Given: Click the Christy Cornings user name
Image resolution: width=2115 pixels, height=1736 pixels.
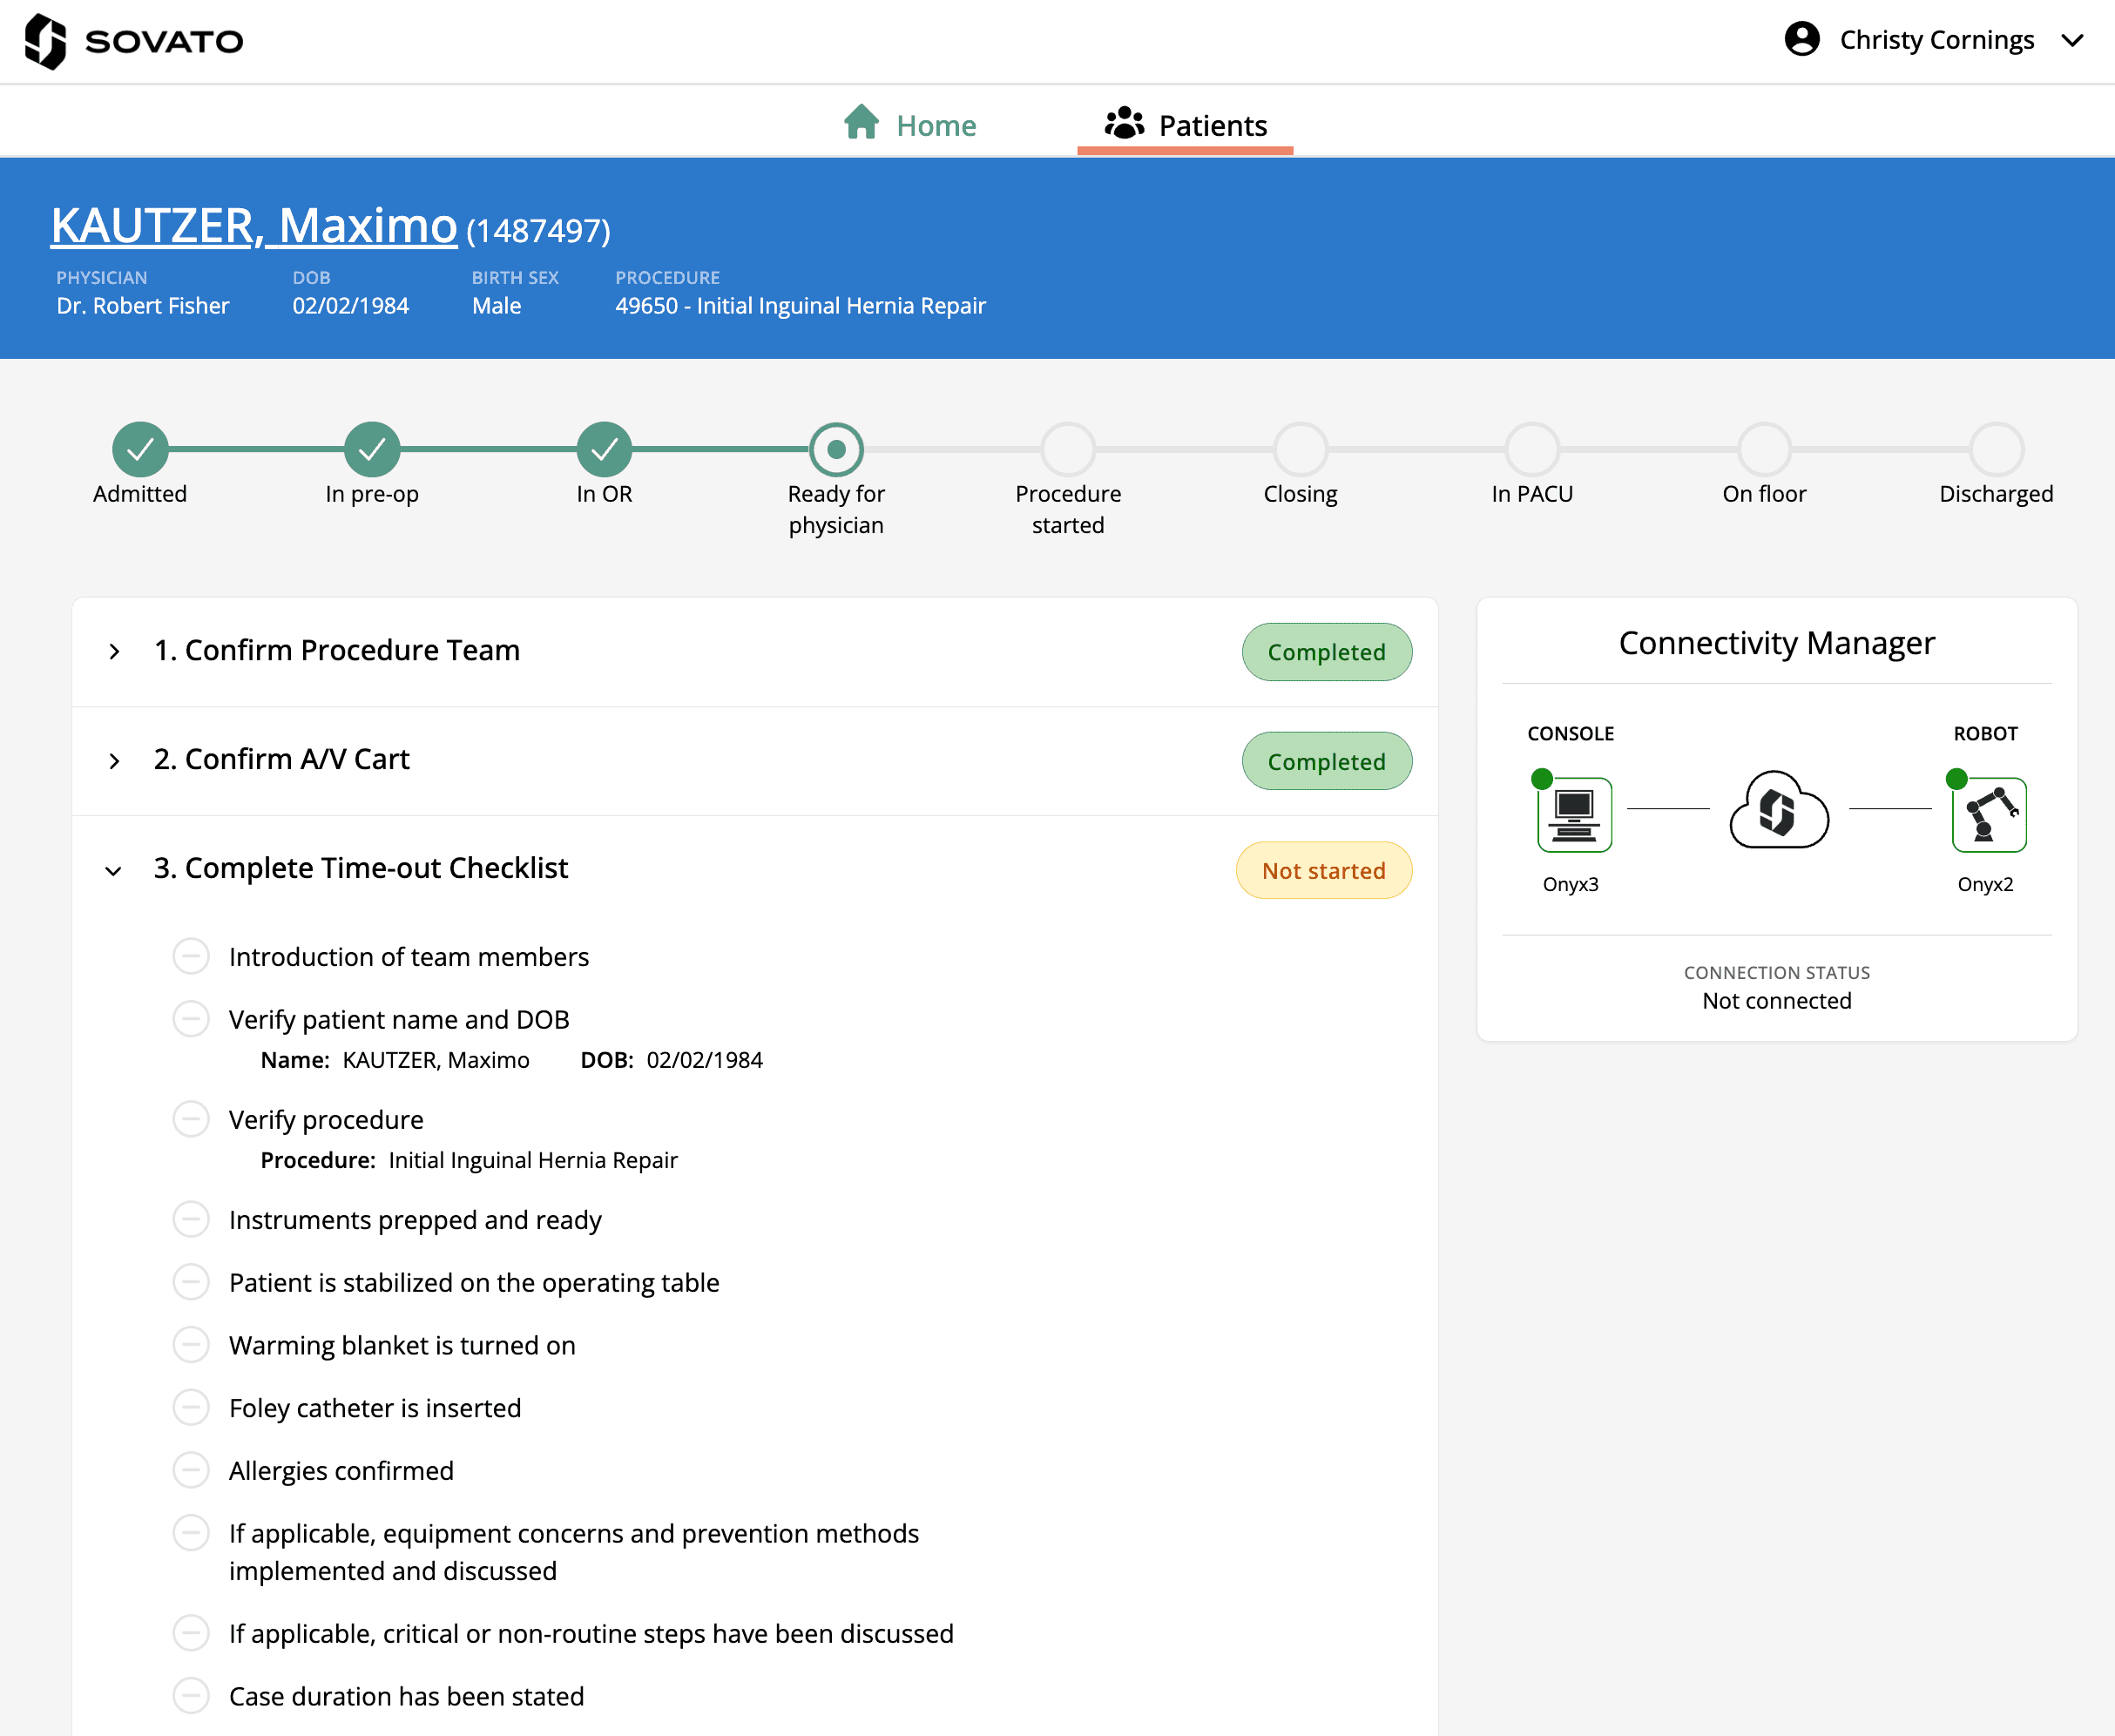Looking at the screenshot, I should pyautogui.click(x=1937, y=40).
